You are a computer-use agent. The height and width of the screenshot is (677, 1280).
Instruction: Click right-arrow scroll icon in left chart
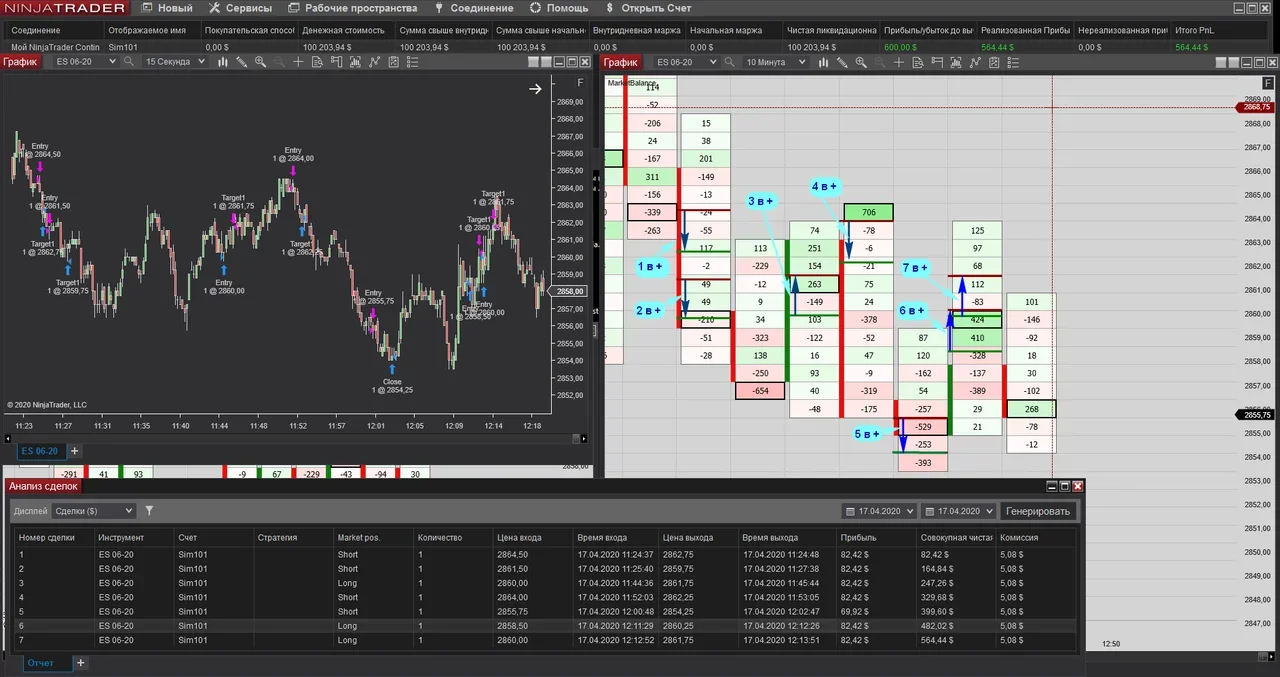535,89
